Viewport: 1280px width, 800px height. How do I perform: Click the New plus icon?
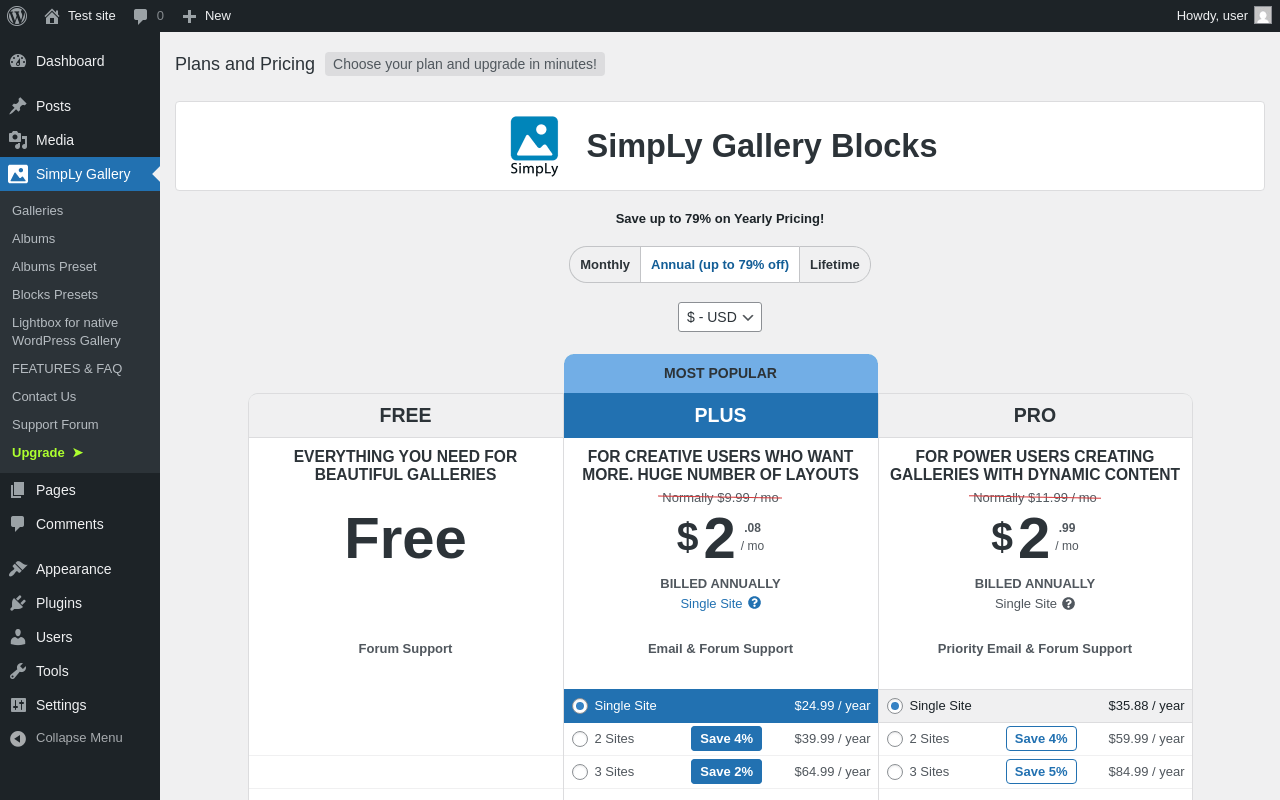(x=189, y=16)
